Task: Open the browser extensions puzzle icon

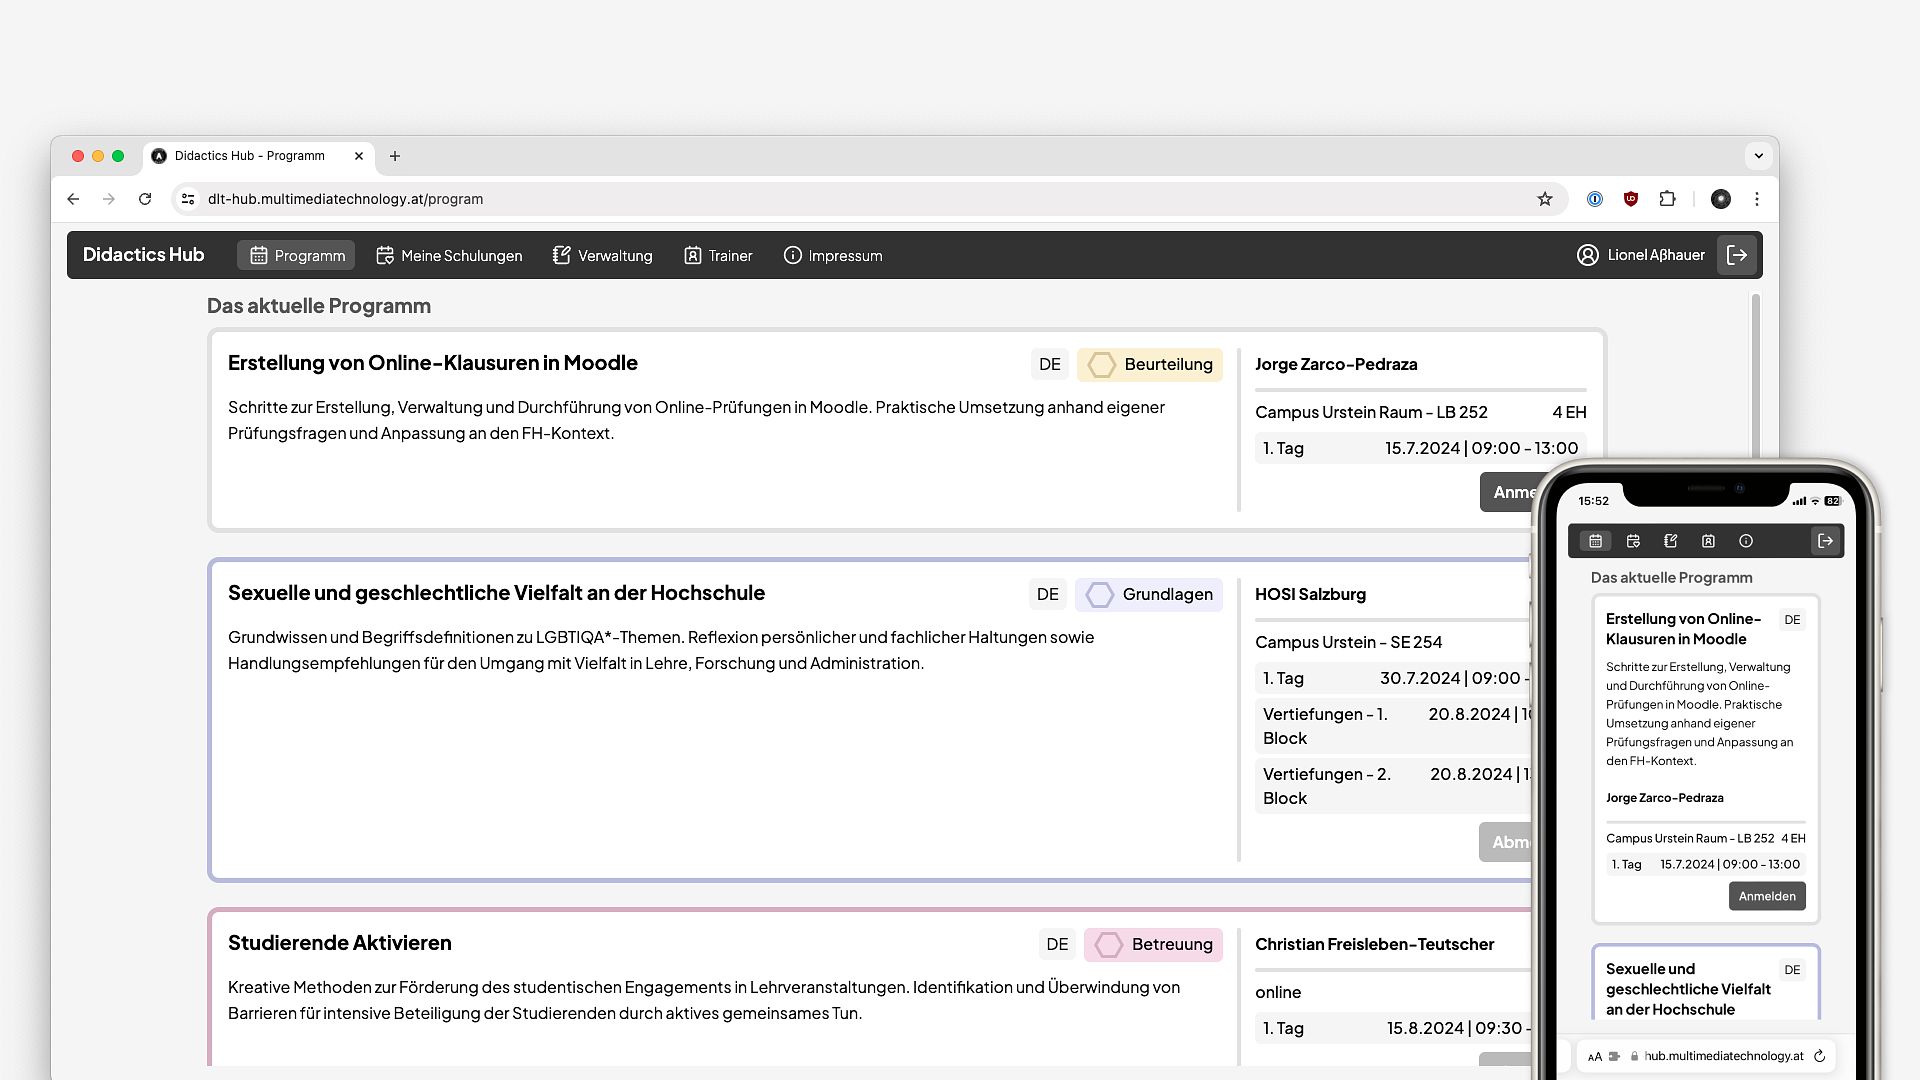Action: [x=1667, y=199]
